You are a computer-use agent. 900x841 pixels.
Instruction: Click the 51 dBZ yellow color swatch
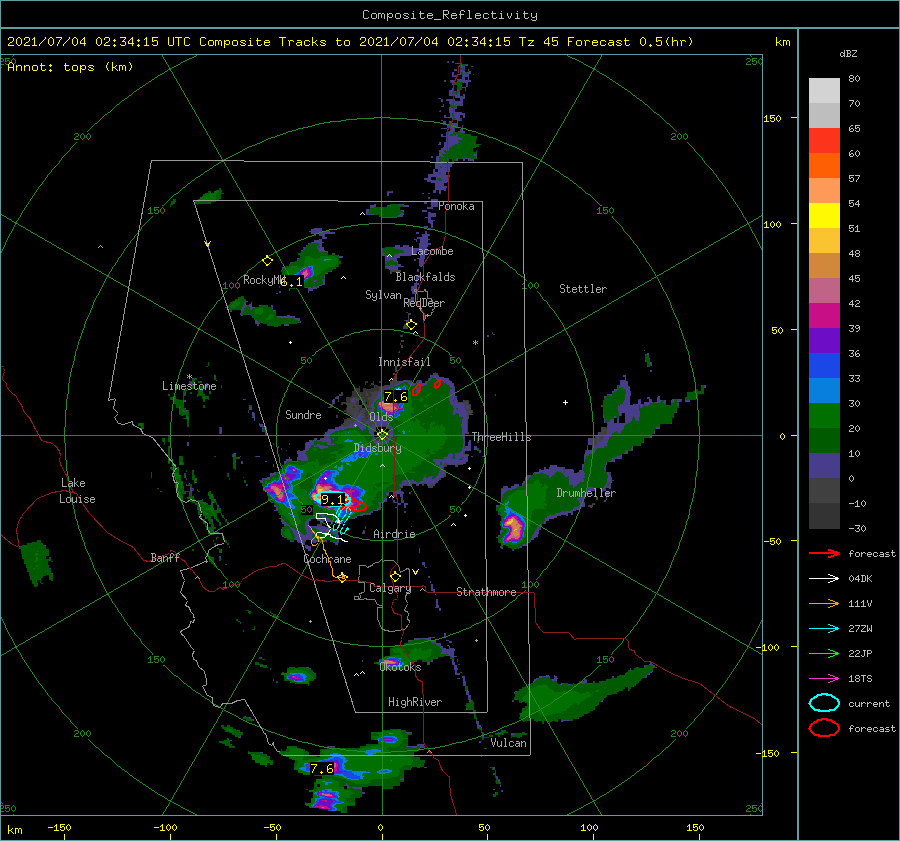coord(824,215)
